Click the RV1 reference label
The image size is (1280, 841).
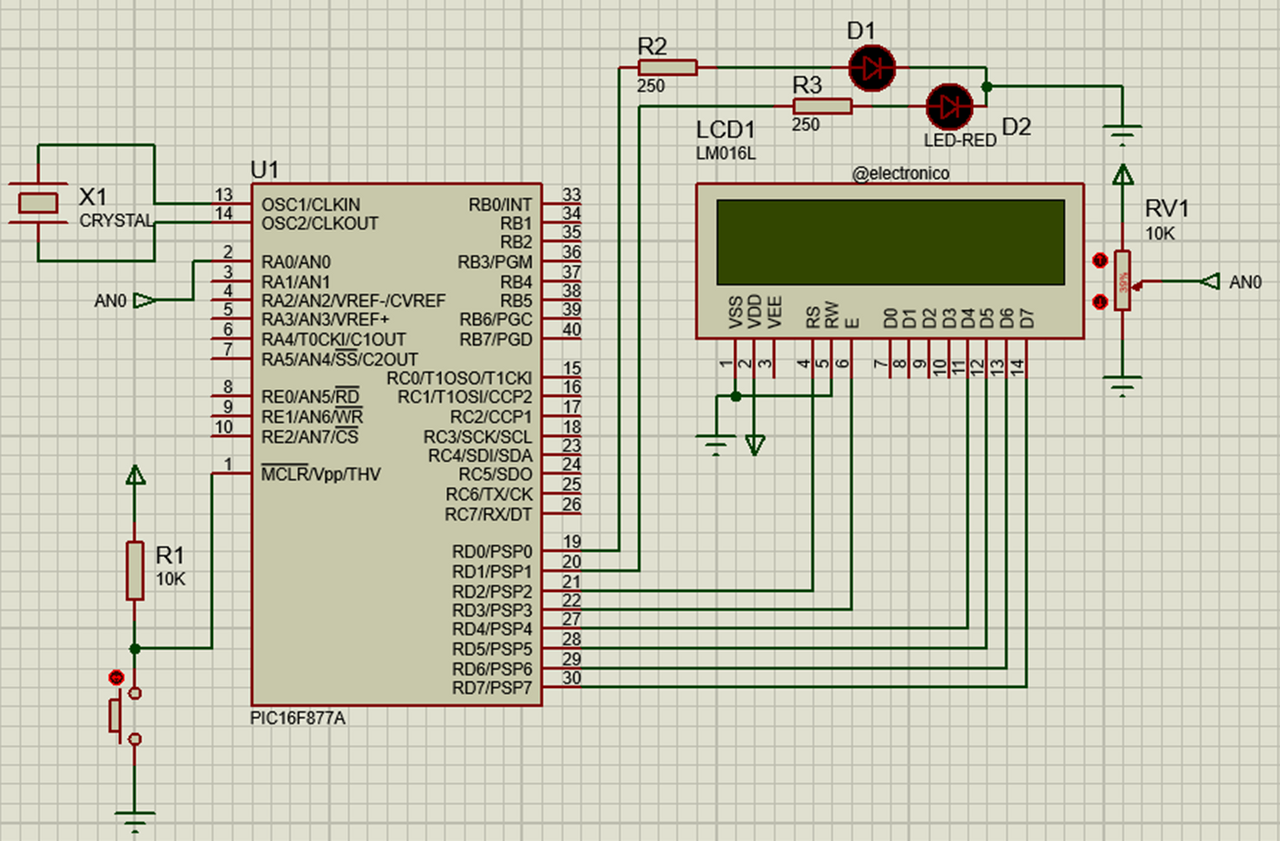1167,208
